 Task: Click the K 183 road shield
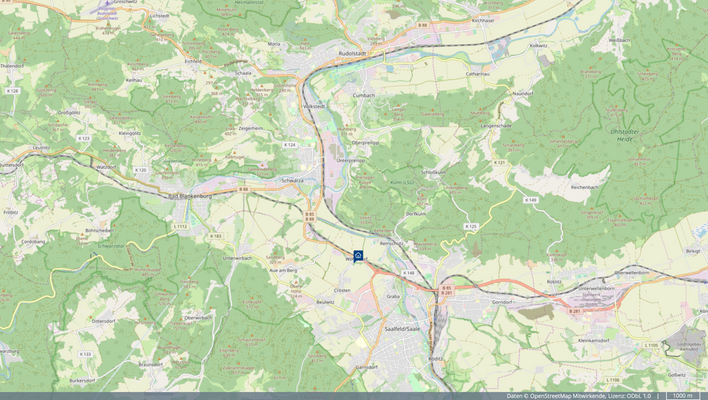[215, 236]
